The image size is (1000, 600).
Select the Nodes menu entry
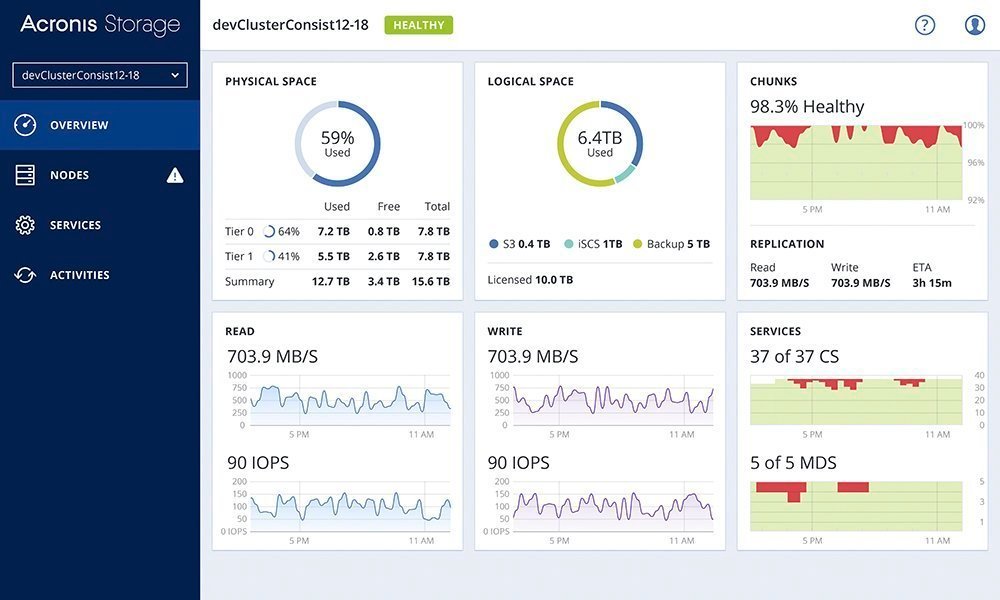[70, 174]
